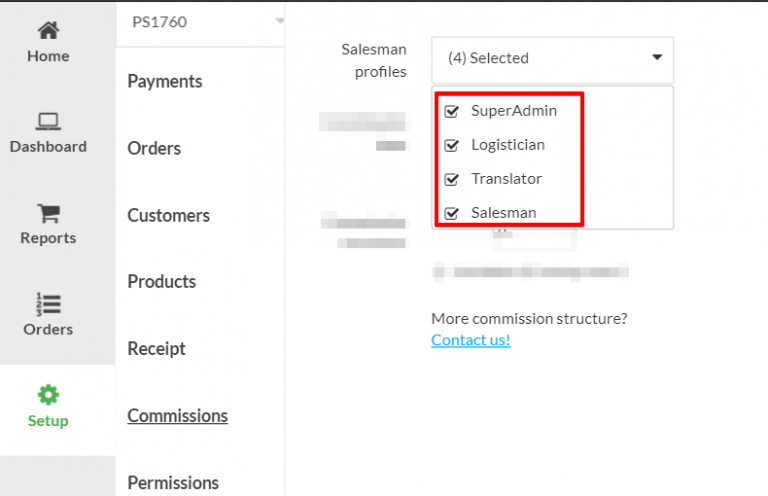Screen dimensions: 768x496
Task: Uncheck the Logistician profile checkbox
Action: click(x=451, y=145)
